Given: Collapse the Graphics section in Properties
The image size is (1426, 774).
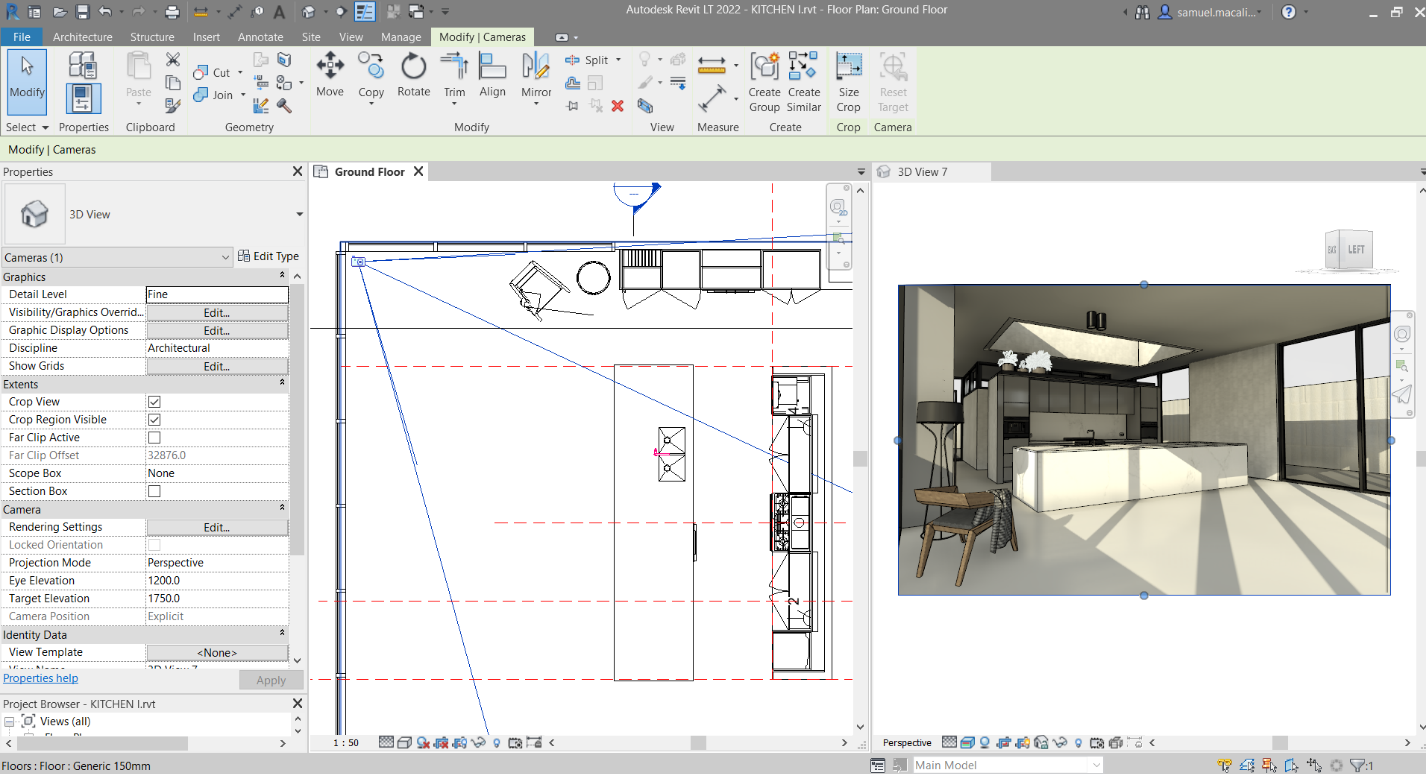Looking at the screenshot, I should (x=280, y=276).
